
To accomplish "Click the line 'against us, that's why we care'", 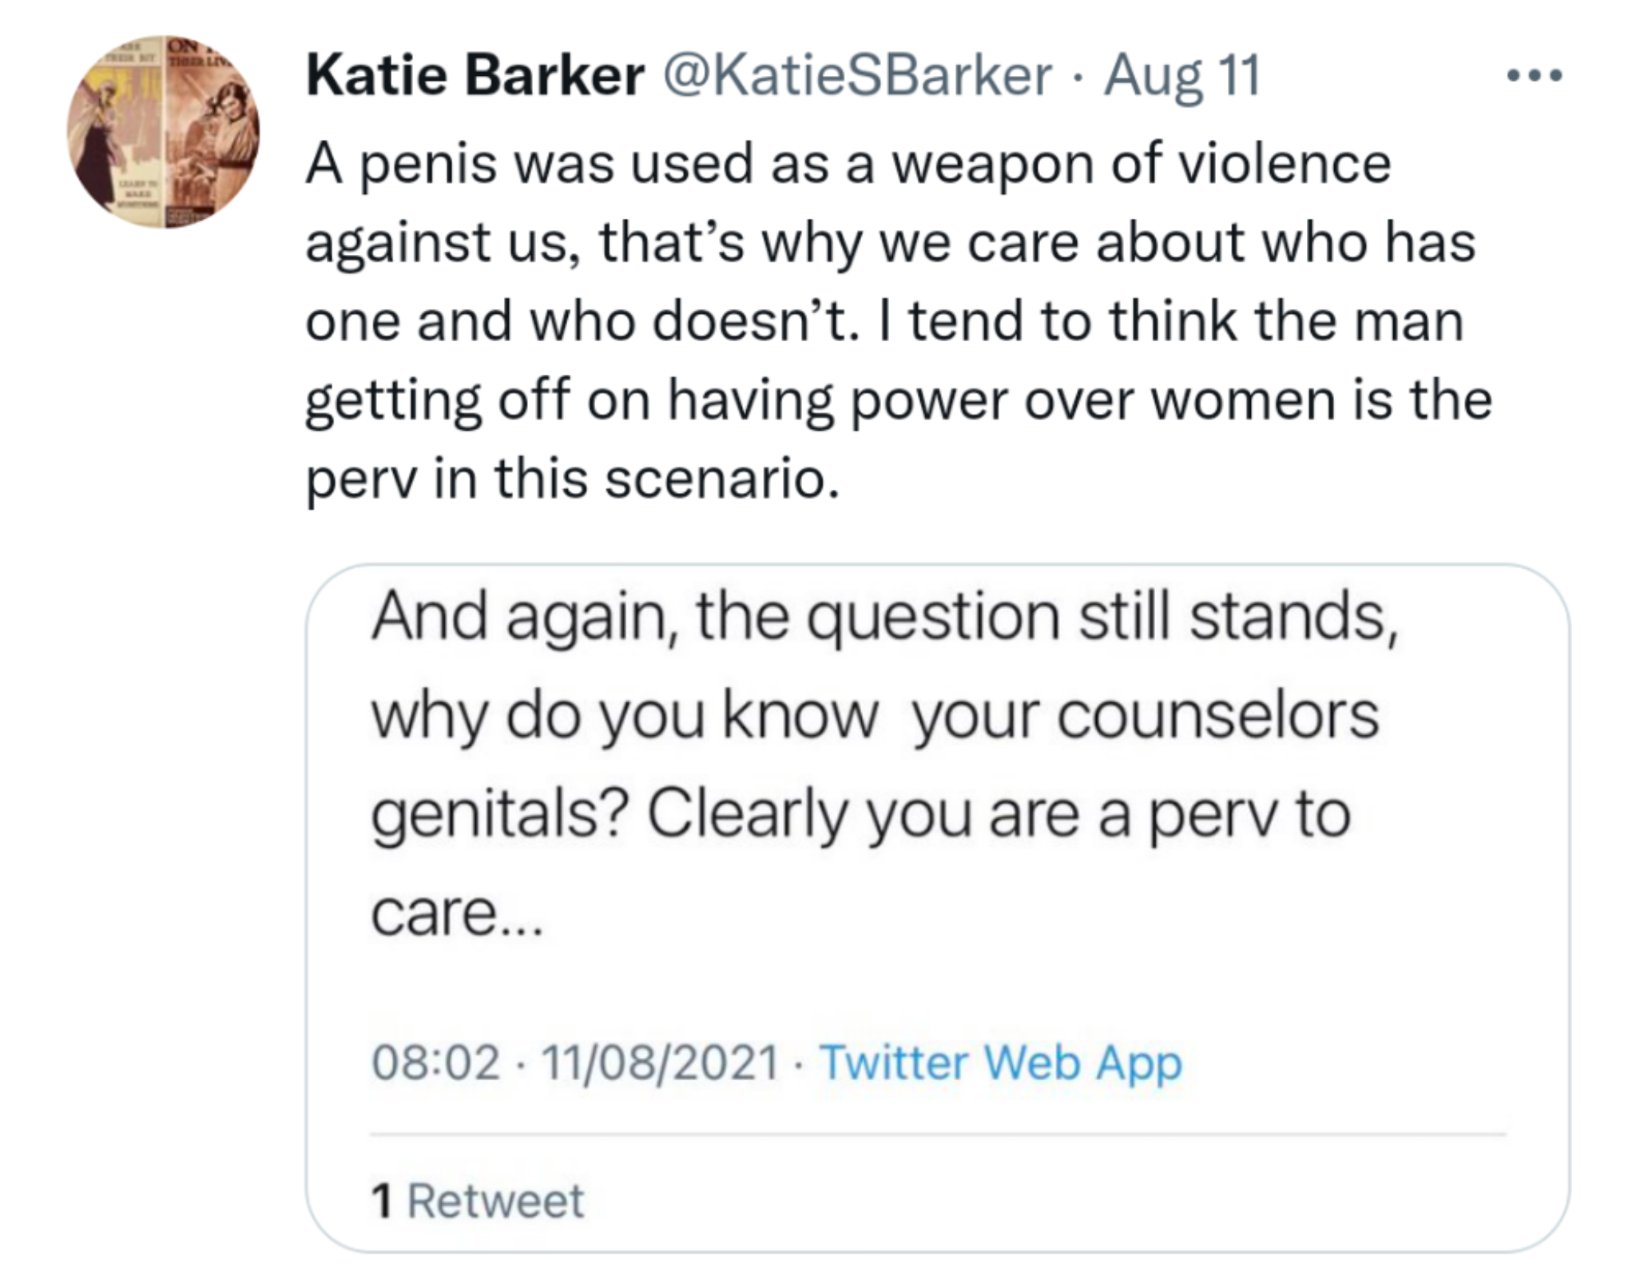I will click(x=889, y=242).
